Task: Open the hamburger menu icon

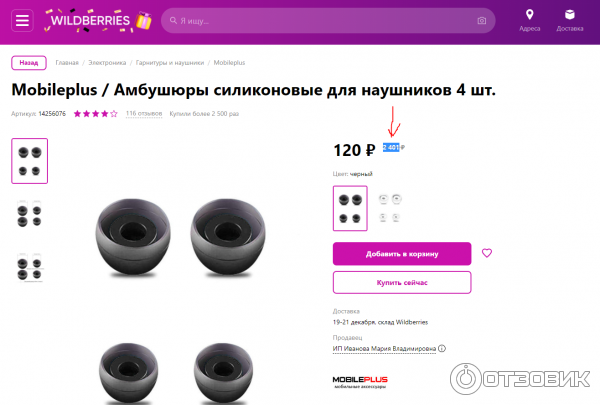Action: (x=22, y=20)
